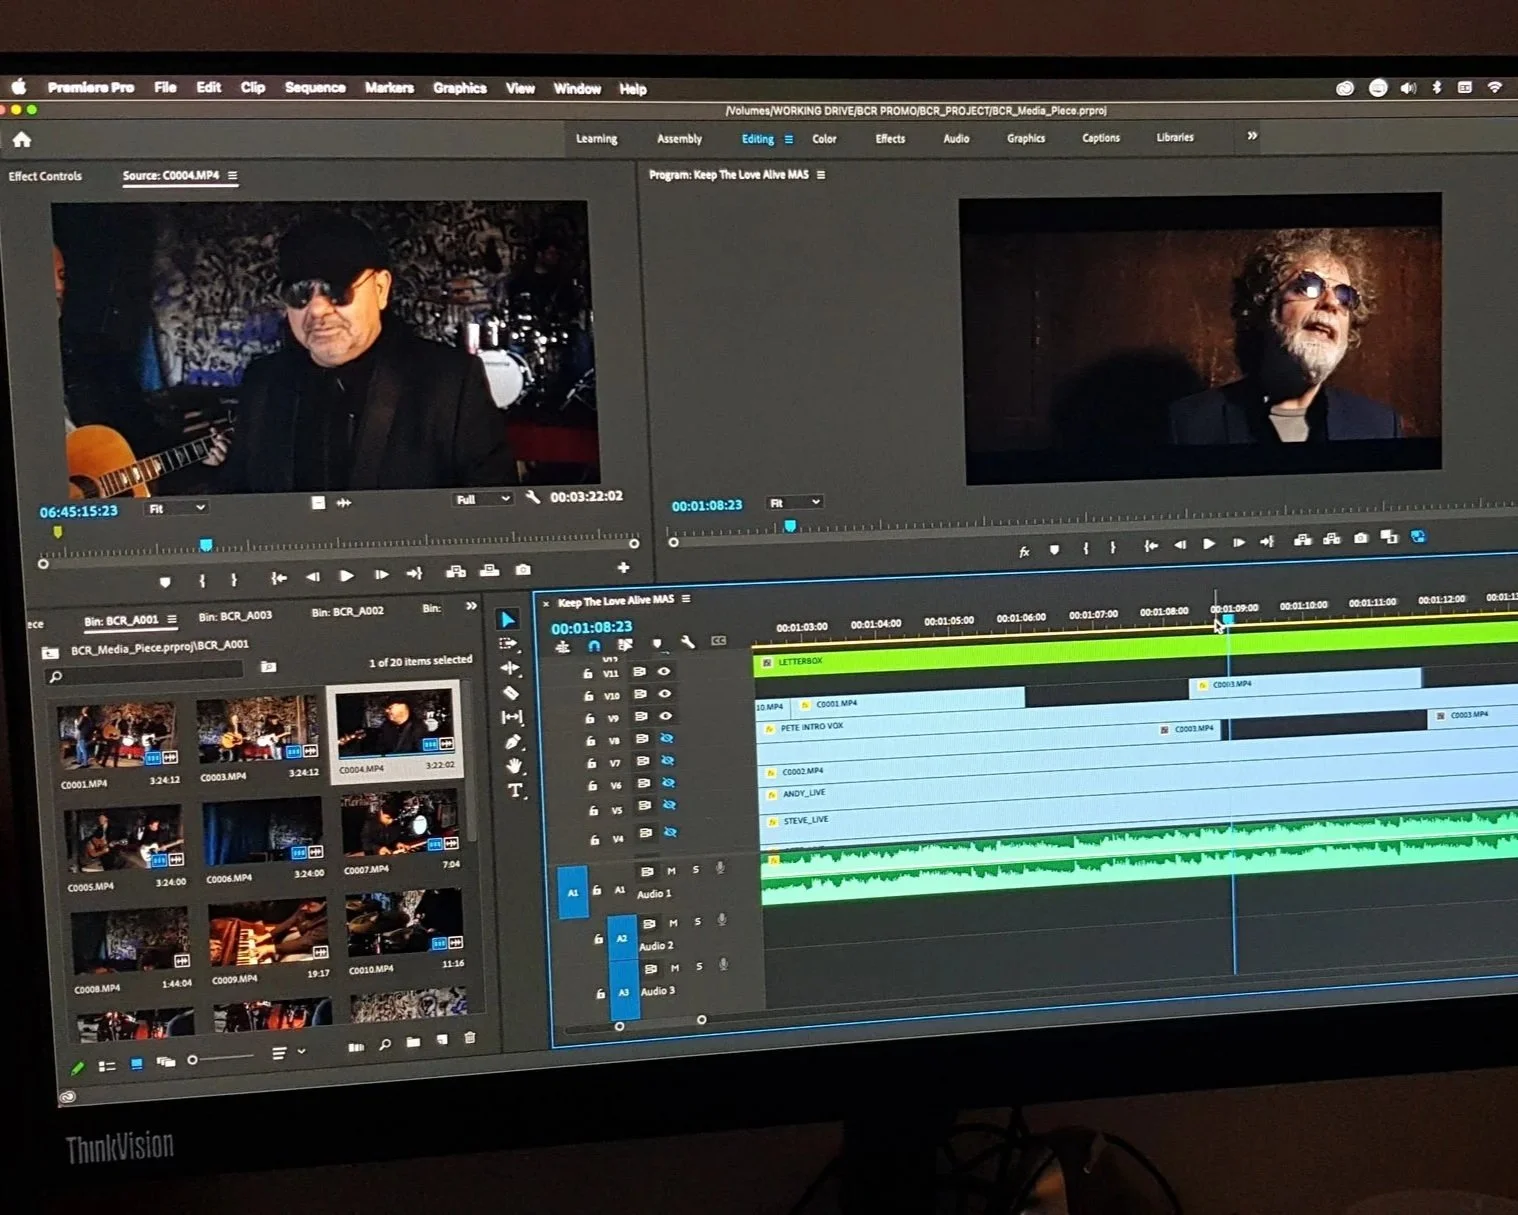The height and width of the screenshot is (1215, 1518).
Task: Open the Full resolution dropdown
Action: 481,498
